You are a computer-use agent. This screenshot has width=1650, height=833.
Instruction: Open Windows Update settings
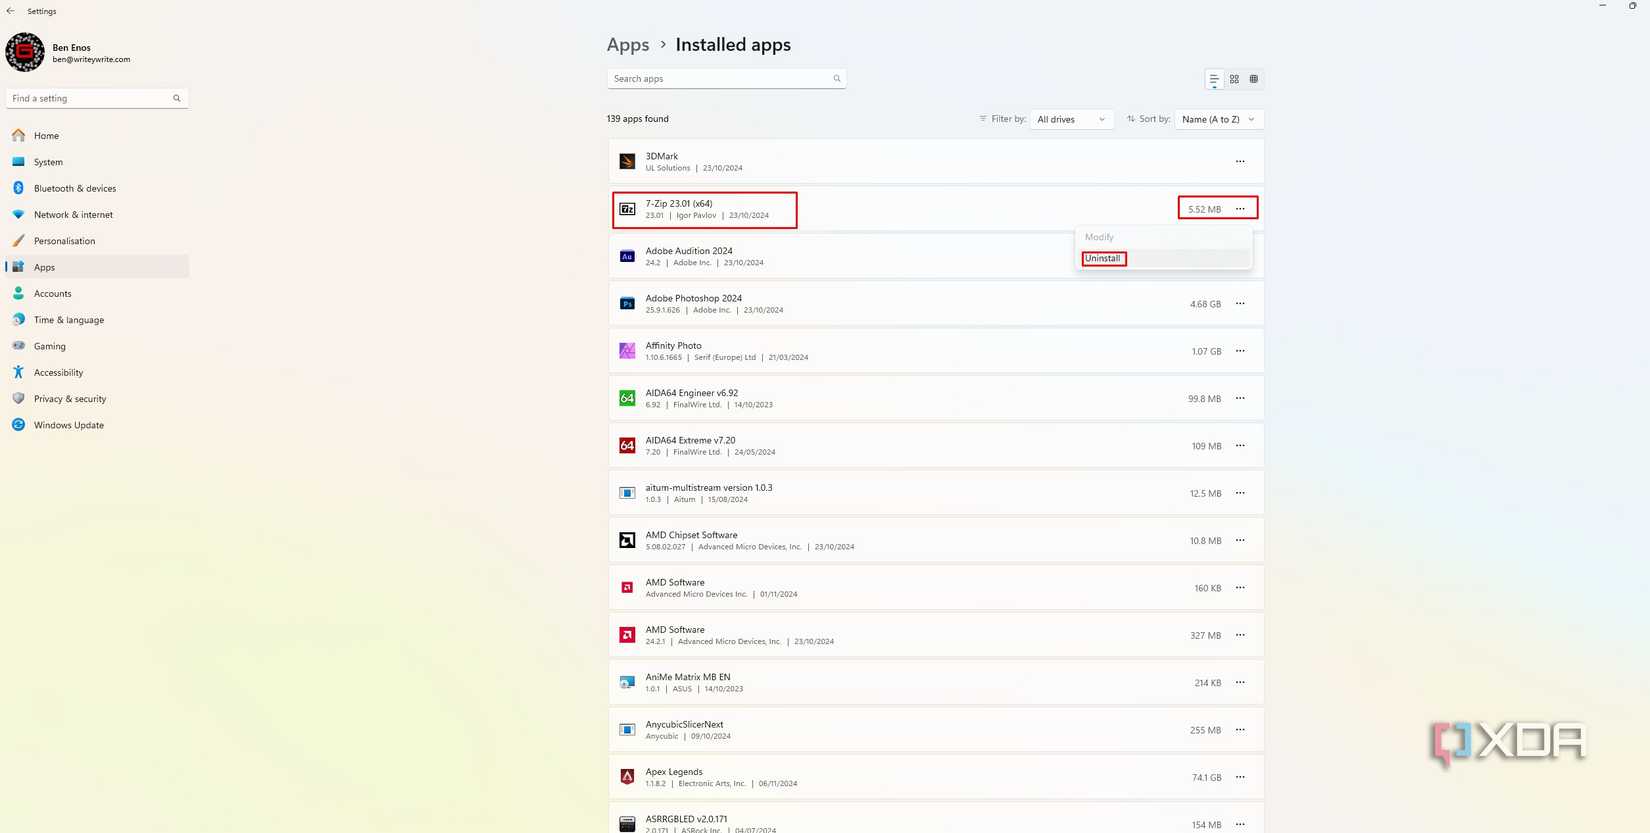pos(97,425)
